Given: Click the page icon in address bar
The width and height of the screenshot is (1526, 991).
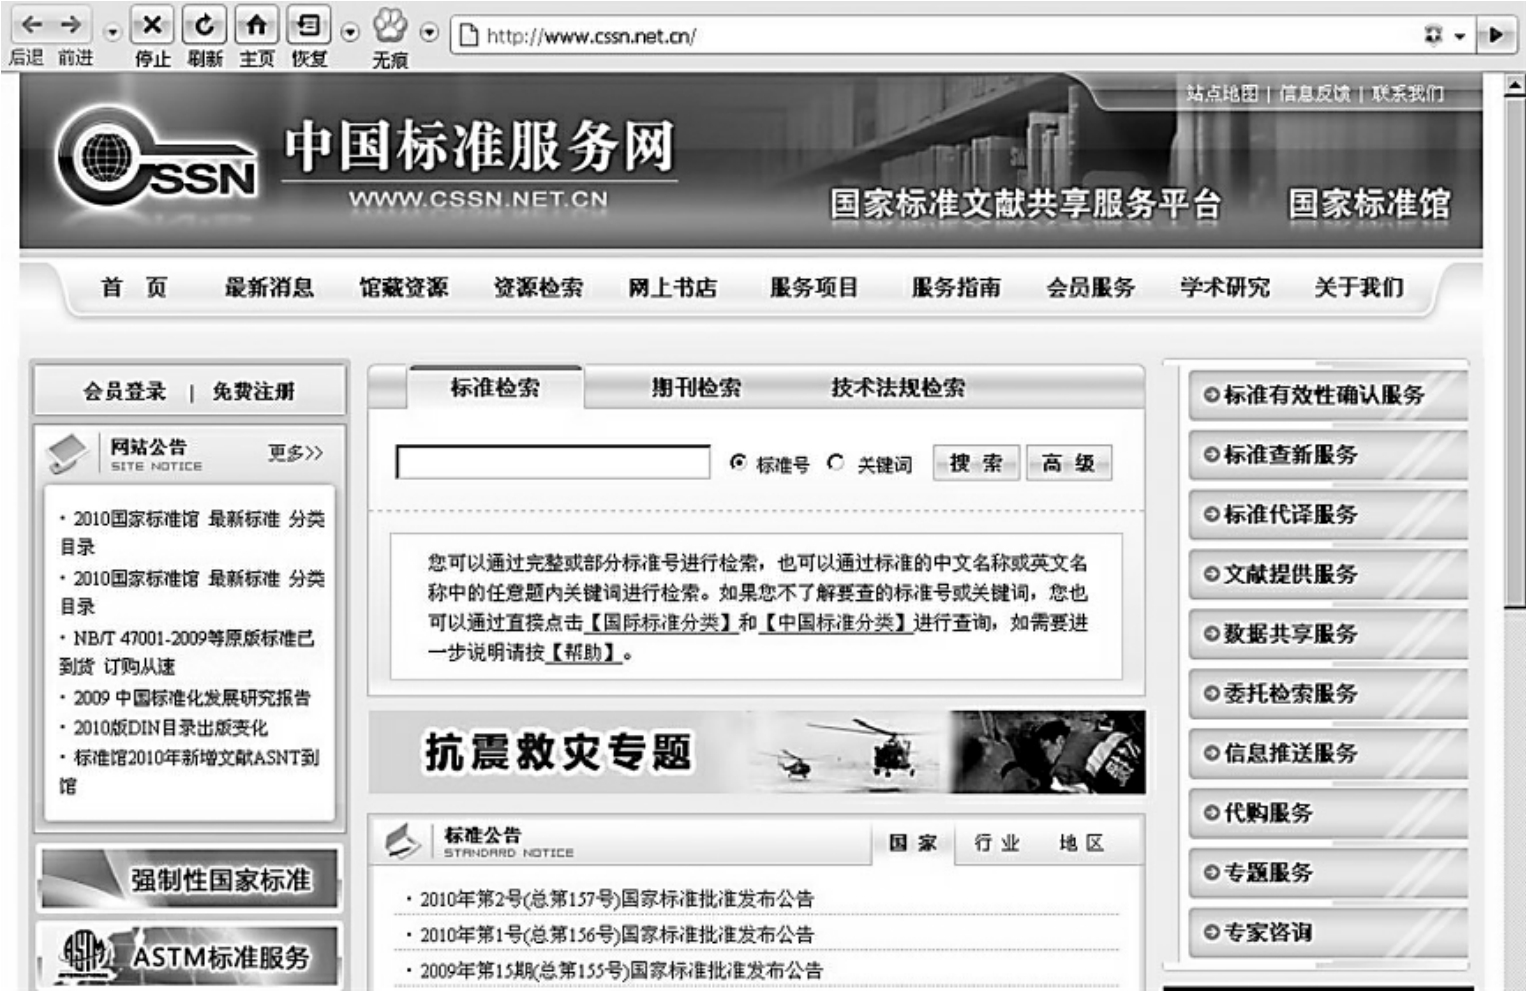Looking at the screenshot, I should coord(467,36).
